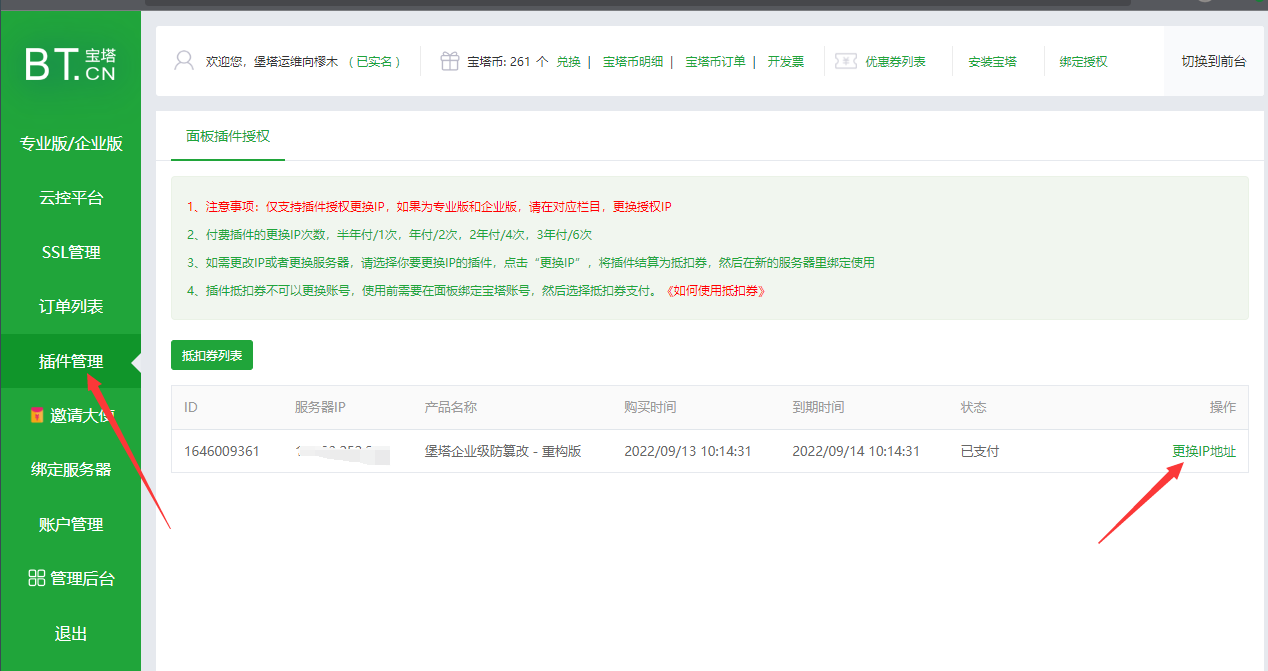Click the gift icon beside 邀请大使
1268x671 pixels.
(x=37, y=415)
